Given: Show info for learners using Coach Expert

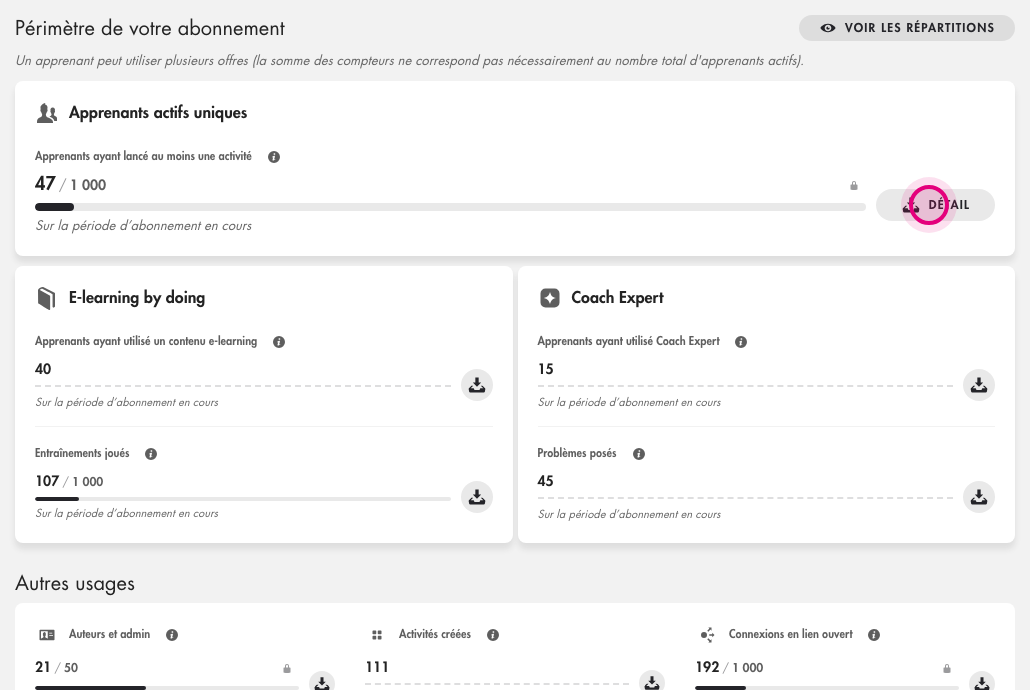Looking at the screenshot, I should click(741, 342).
